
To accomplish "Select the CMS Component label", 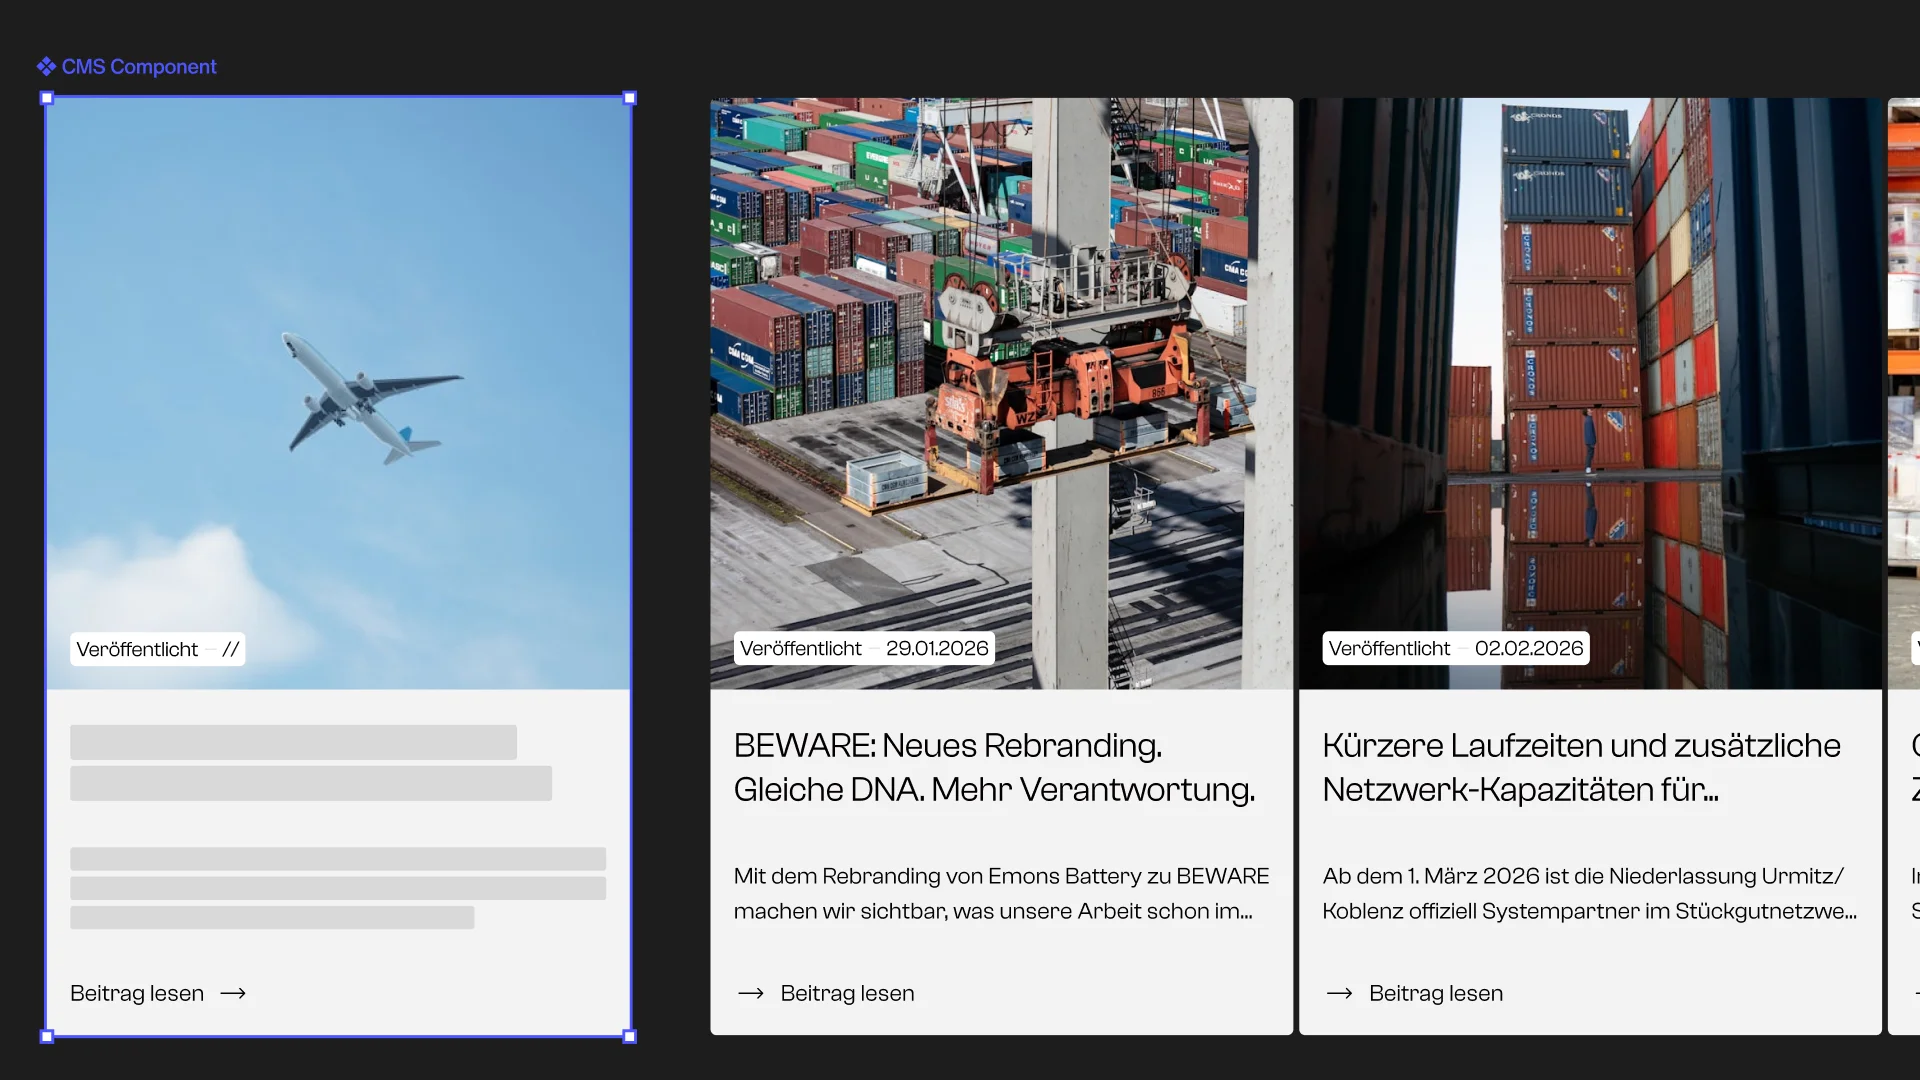I will click(x=139, y=66).
